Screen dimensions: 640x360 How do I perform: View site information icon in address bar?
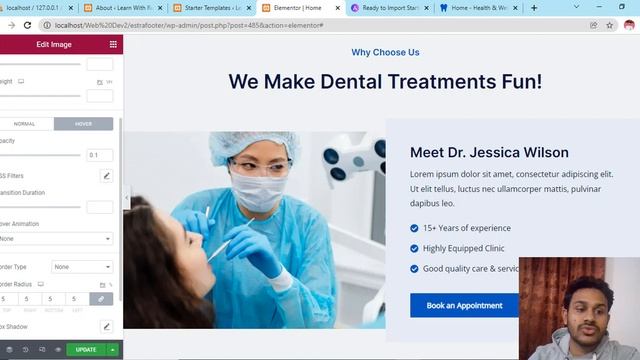pyautogui.click(x=47, y=25)
